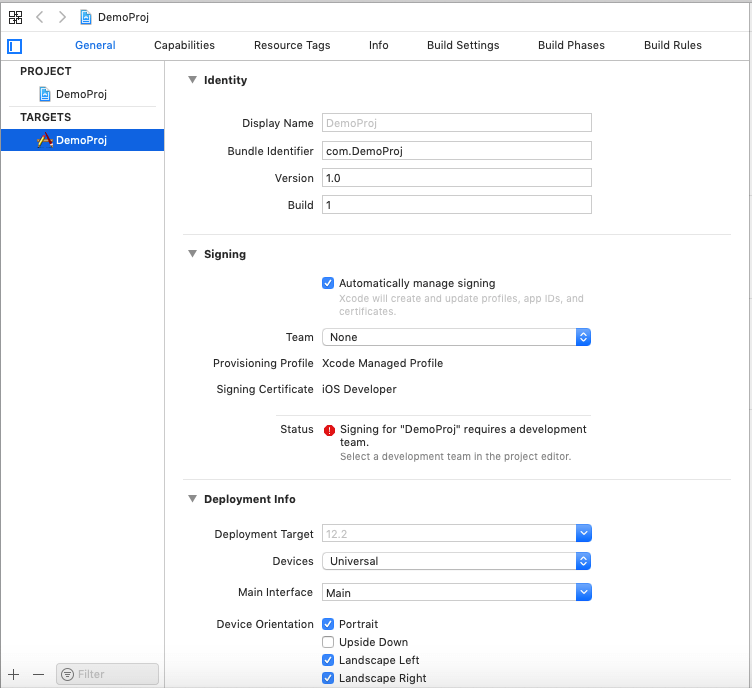Toggle Automatically manage signing checkbox
752x688 pixels.
328,283
